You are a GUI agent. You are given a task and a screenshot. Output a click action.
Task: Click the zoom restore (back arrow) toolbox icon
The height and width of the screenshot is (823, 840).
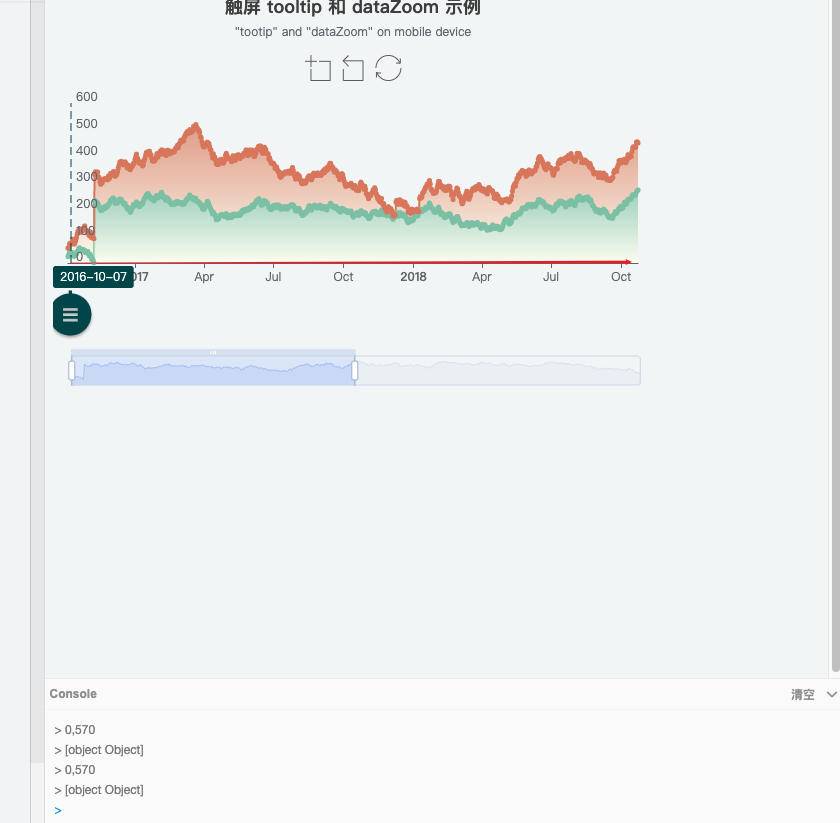[x=353, y=68]
